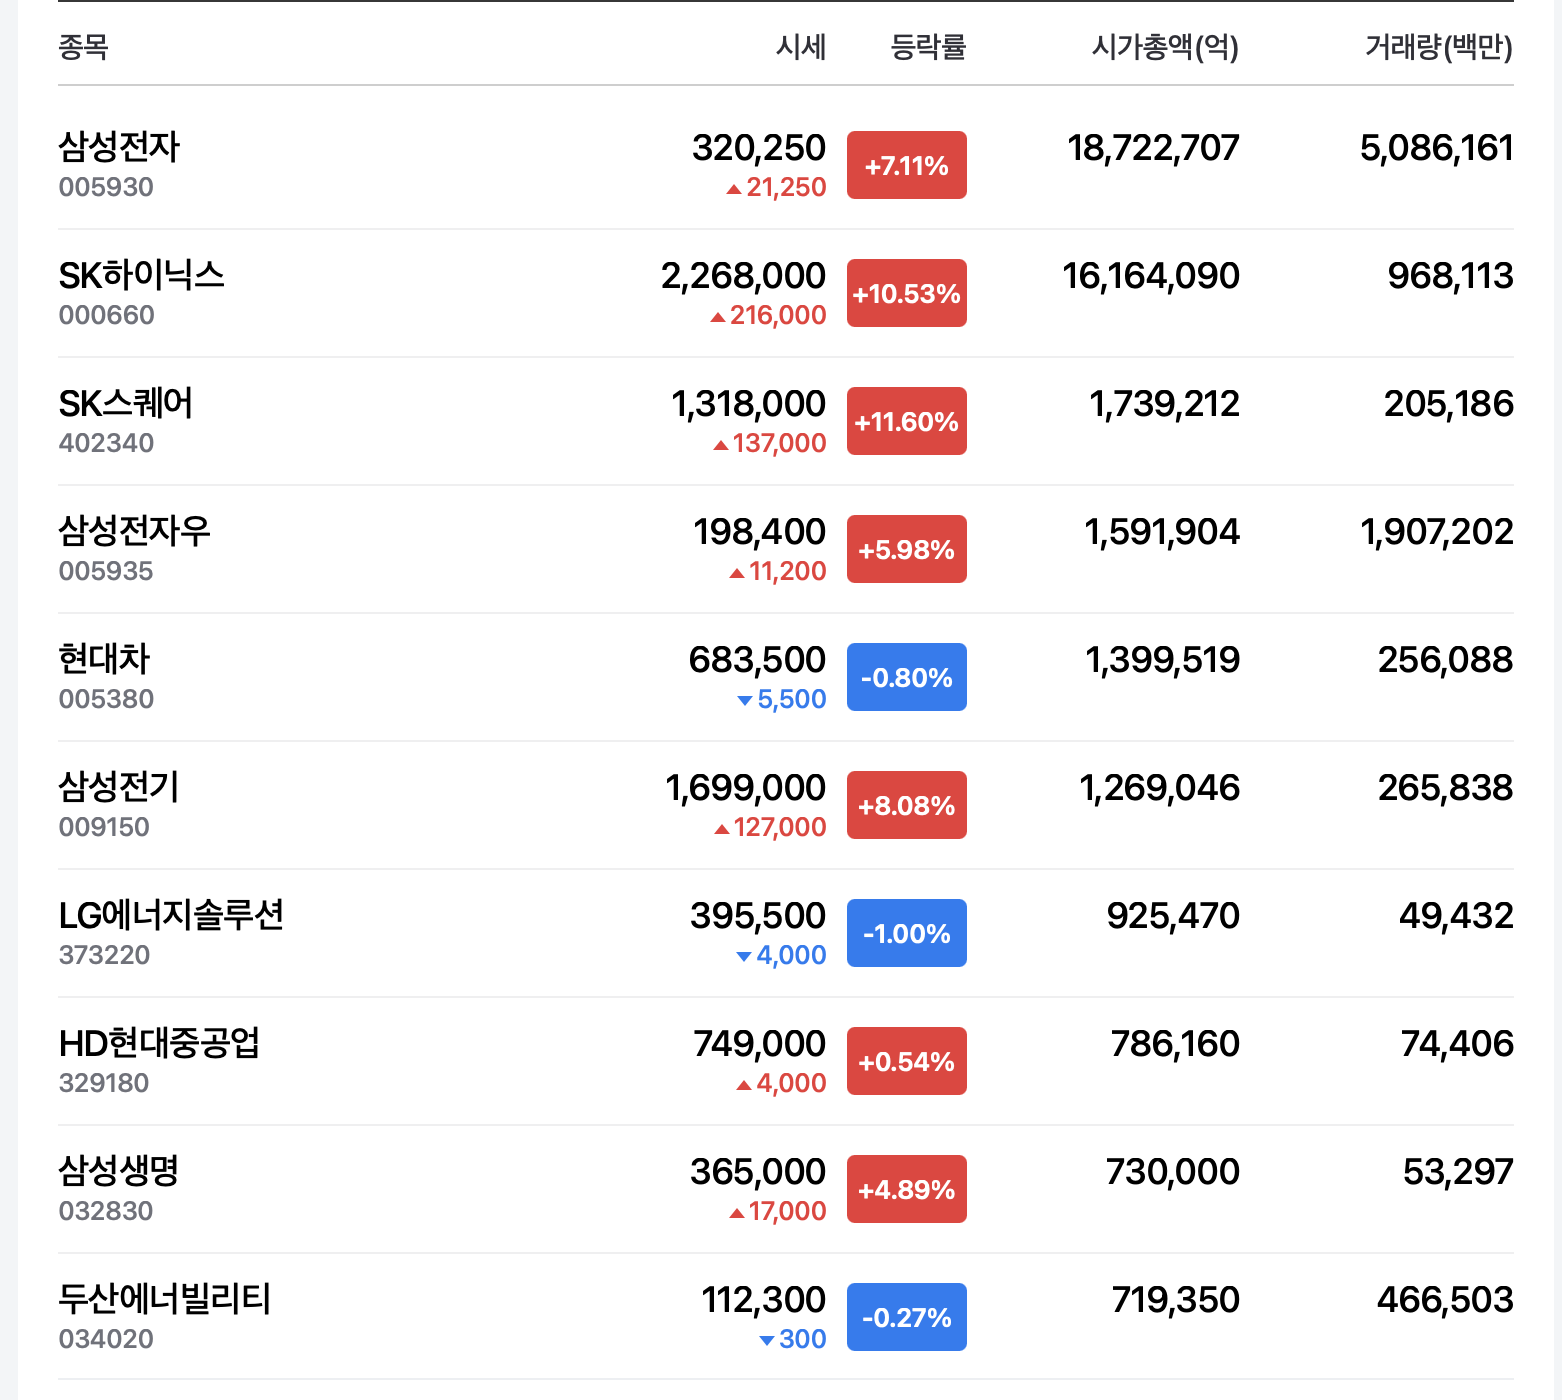The image size is (1562, 1400).
Task: Click the +0.54% change badge
Action: 907,1061
